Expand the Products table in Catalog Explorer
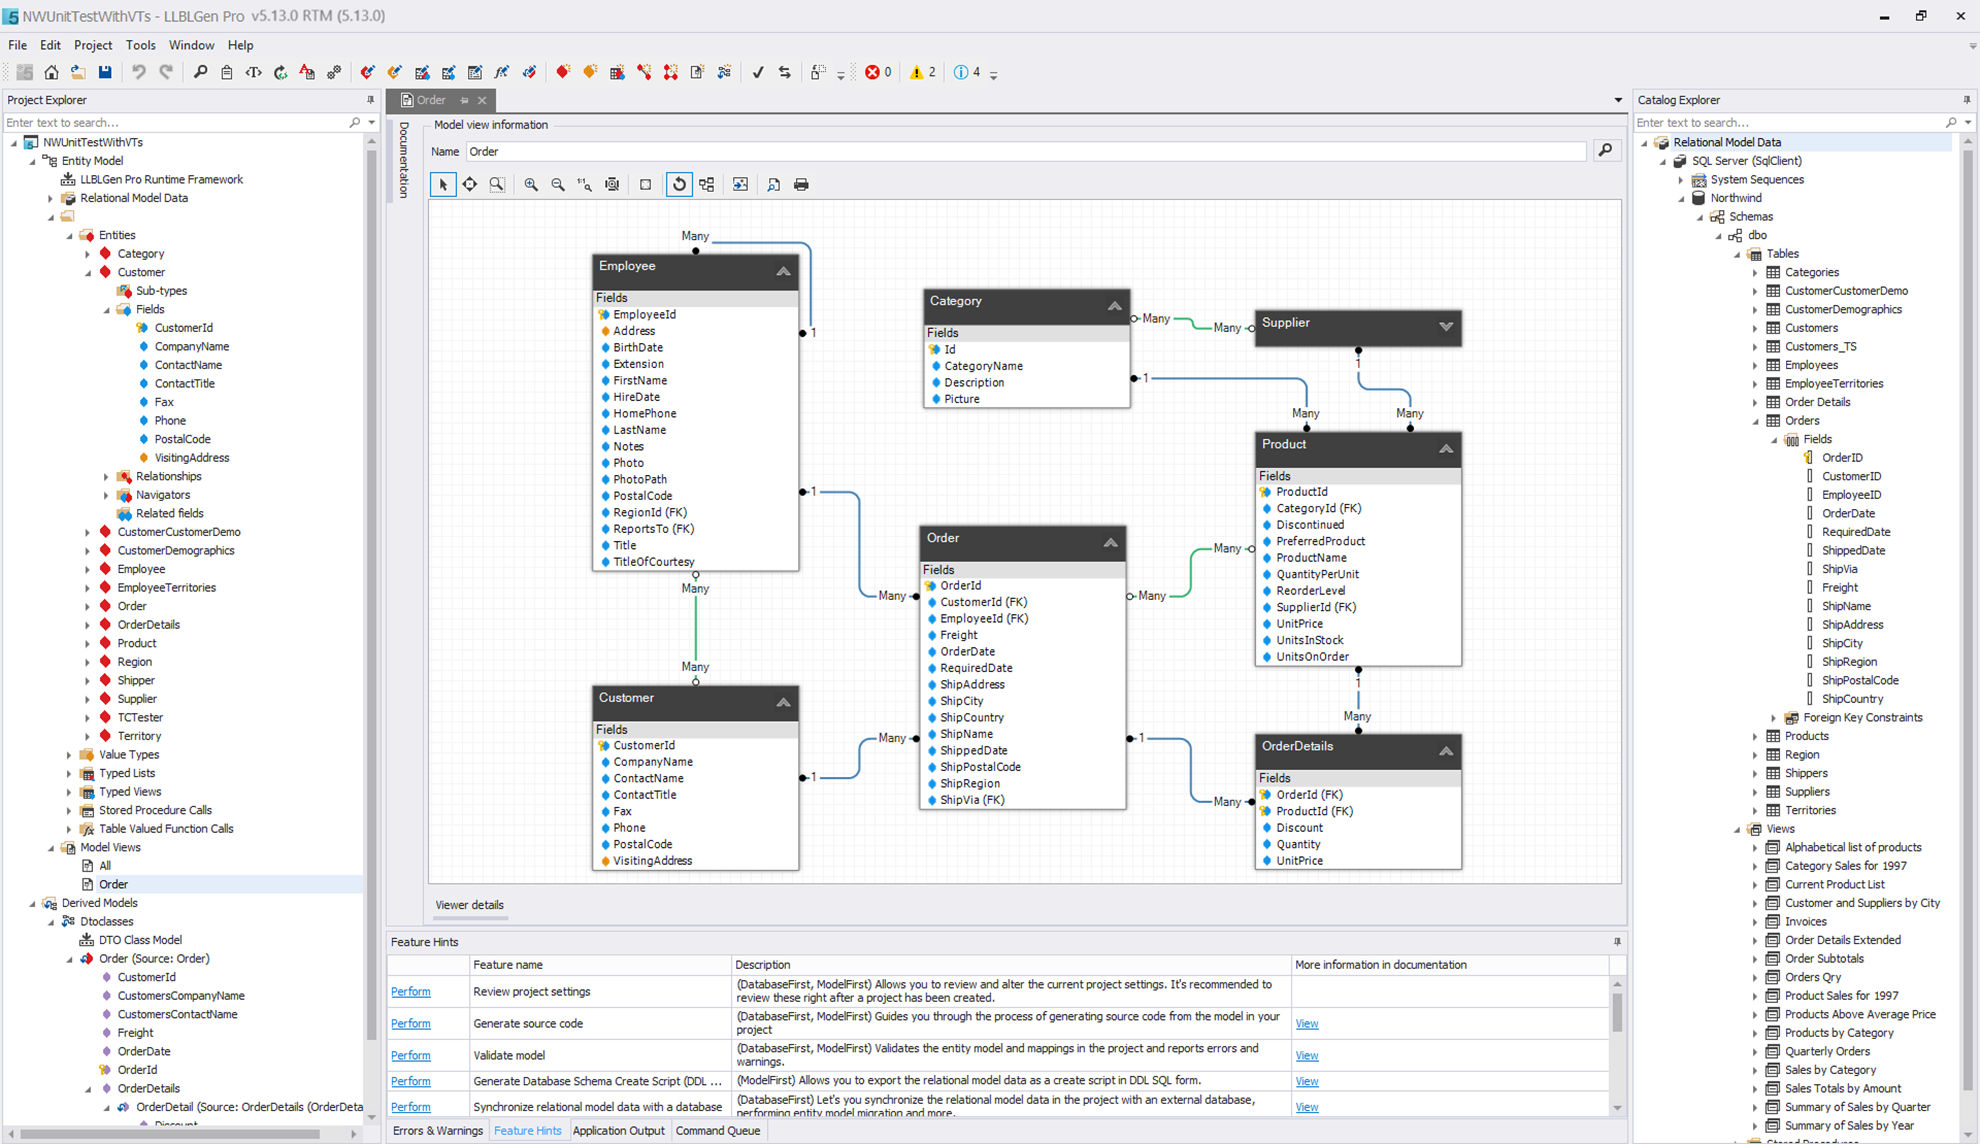The height and width of the screenshot is (1144, 1980). tap(1755, 736)
